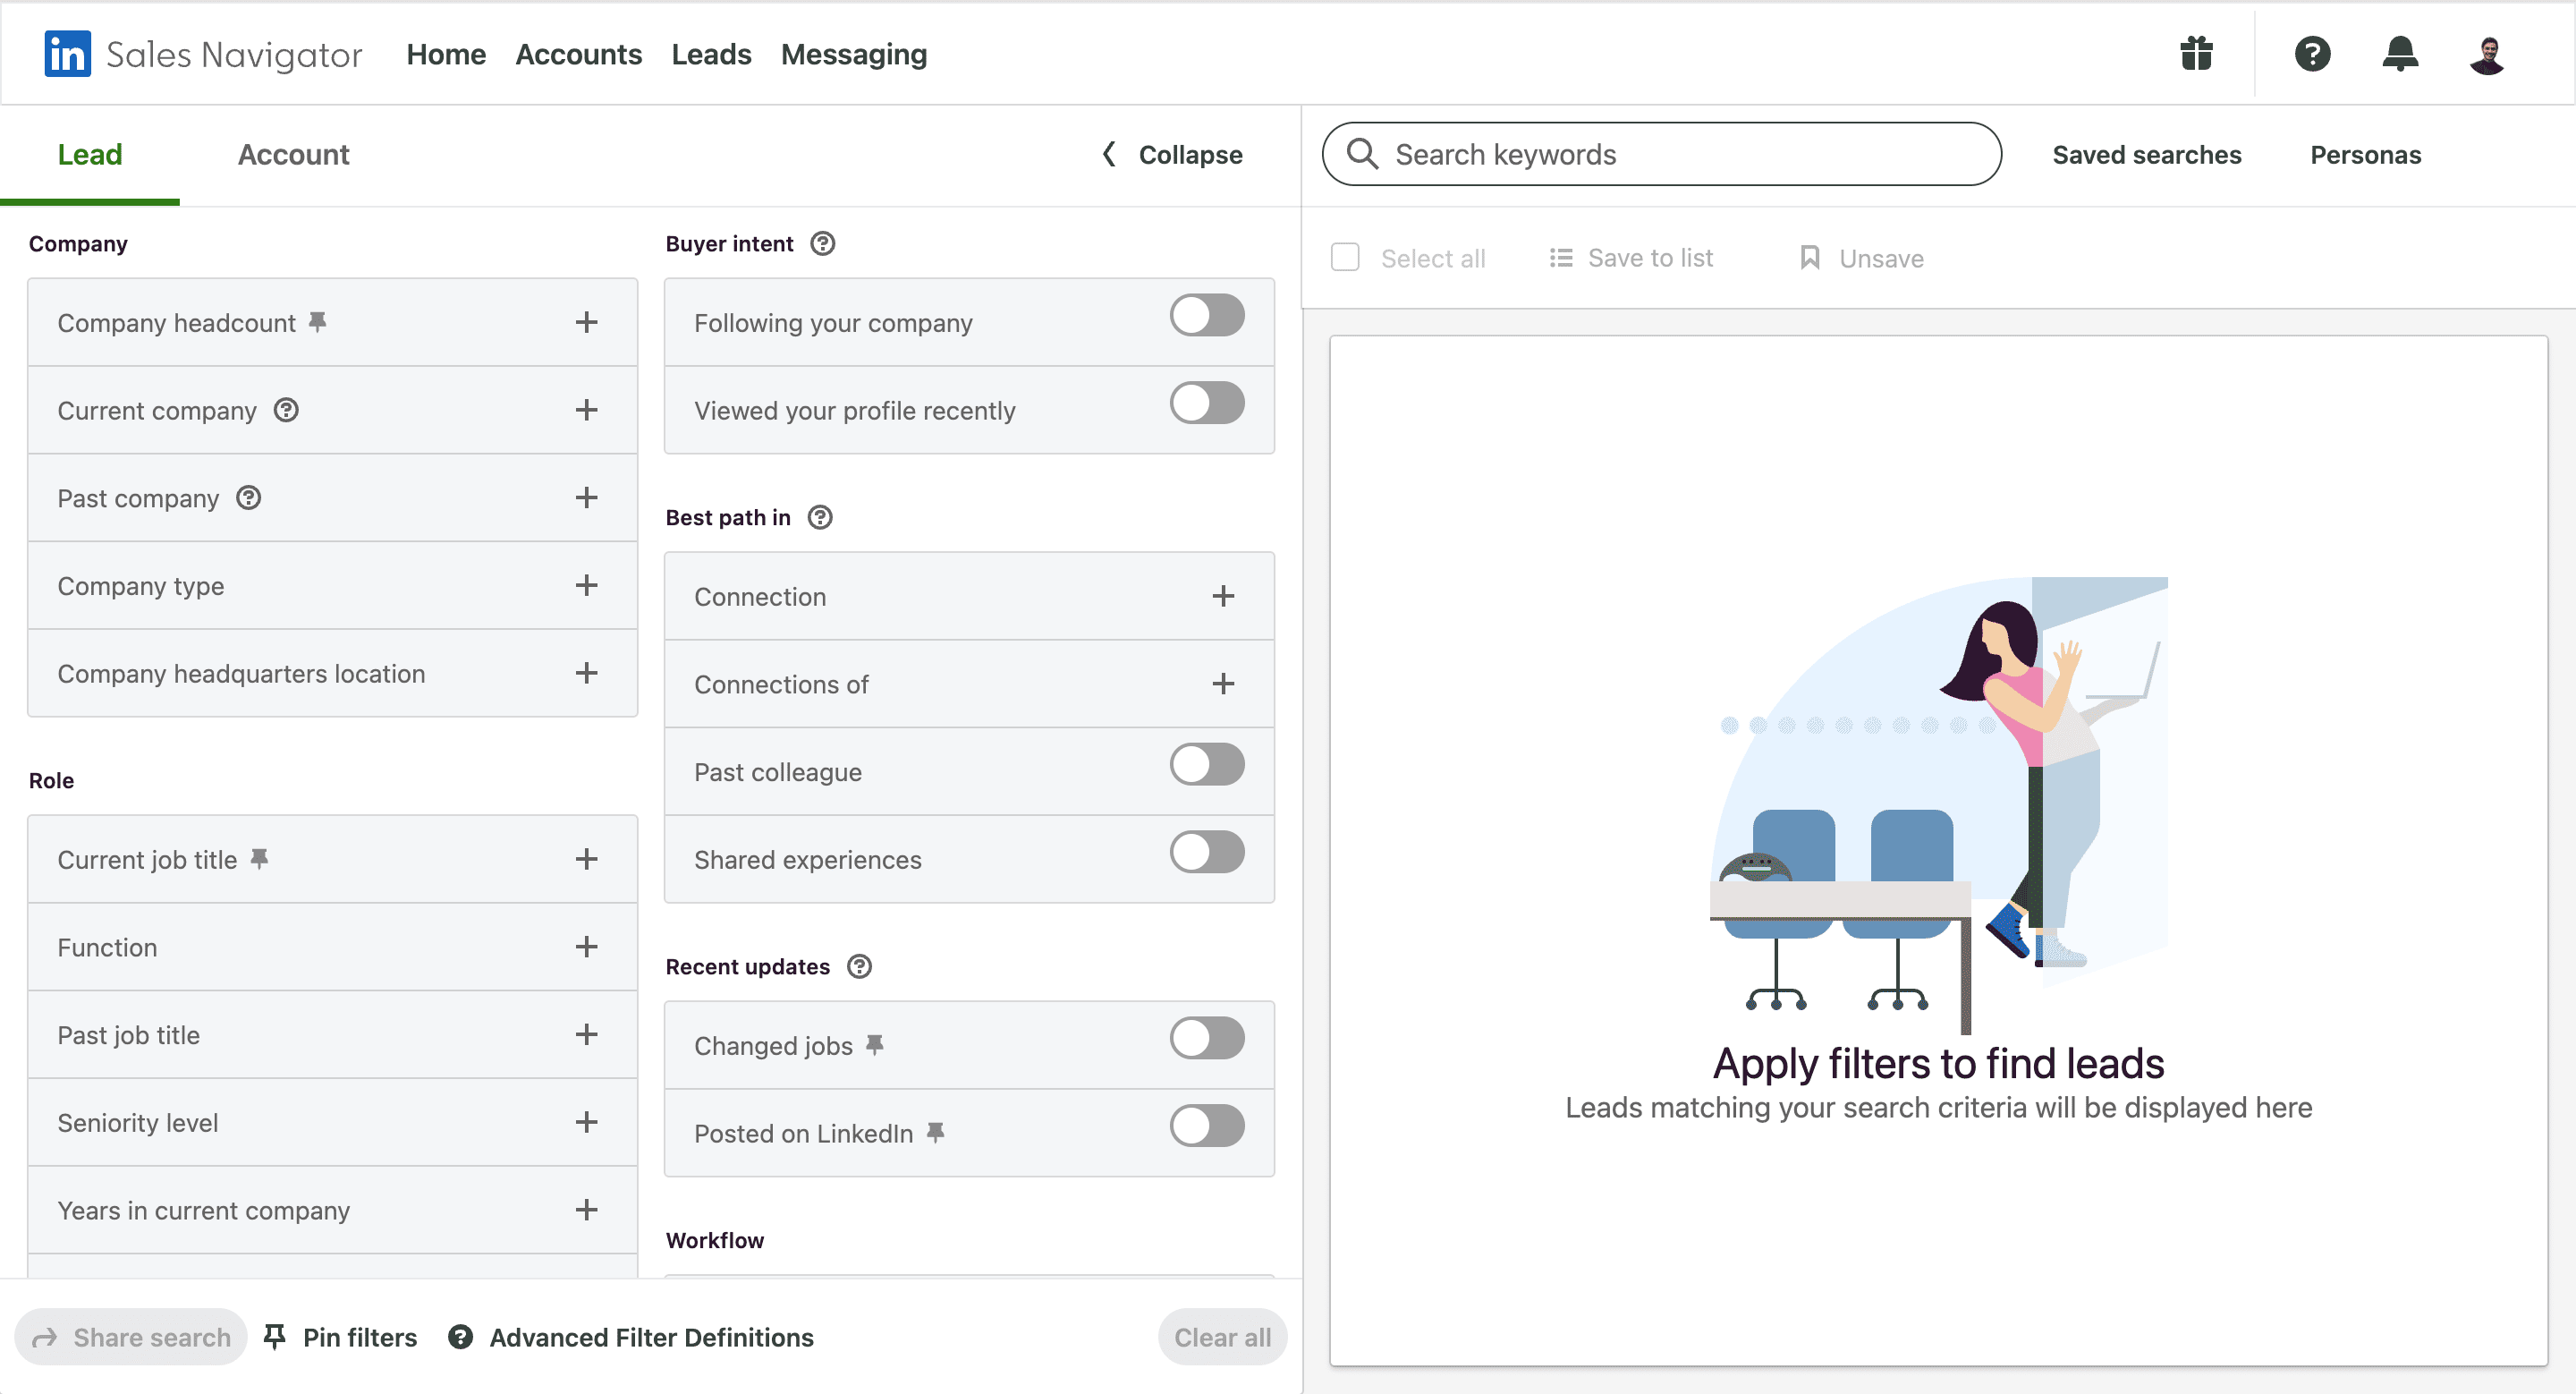Click the pin icon next to Posted on LinkedIn
This screenshot has width=2576, height=1394.
click(935, 1133)
